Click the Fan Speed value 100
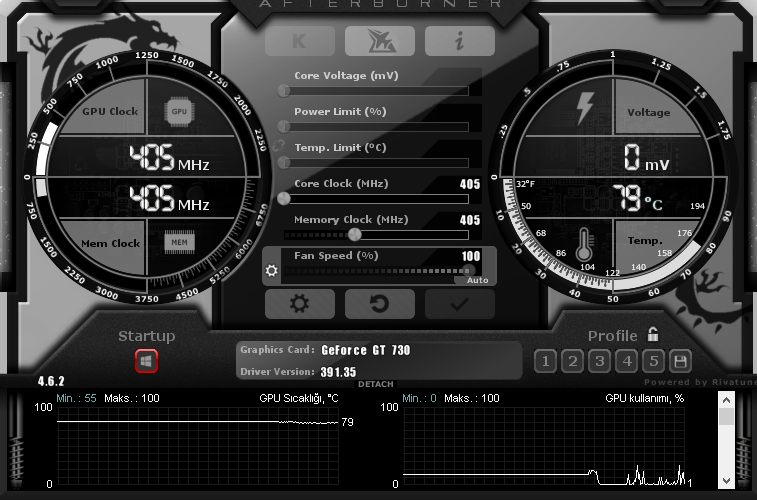The height and width of the screenshot is (500, 757). [471, 256]
